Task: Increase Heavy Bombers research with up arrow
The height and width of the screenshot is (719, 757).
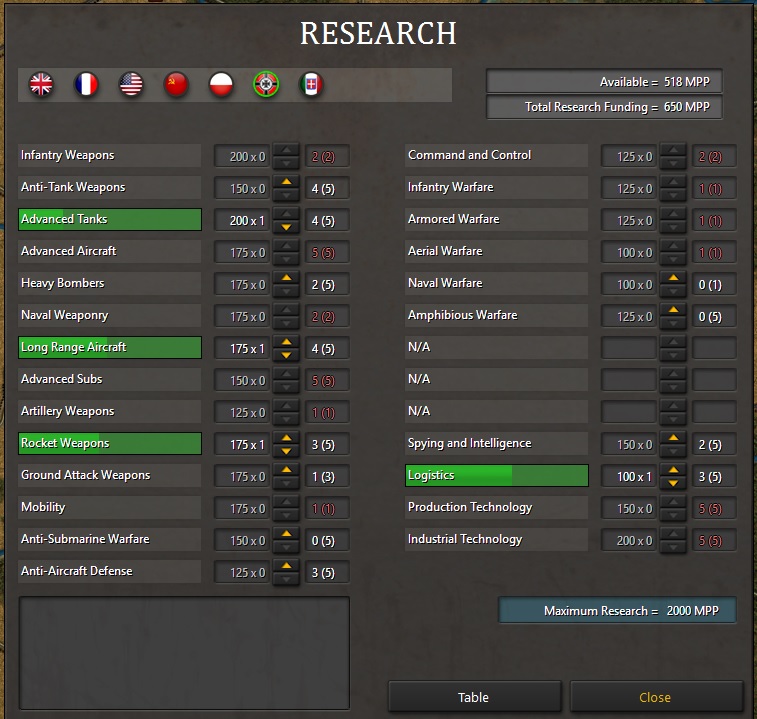Action: [x=286, y=278]
